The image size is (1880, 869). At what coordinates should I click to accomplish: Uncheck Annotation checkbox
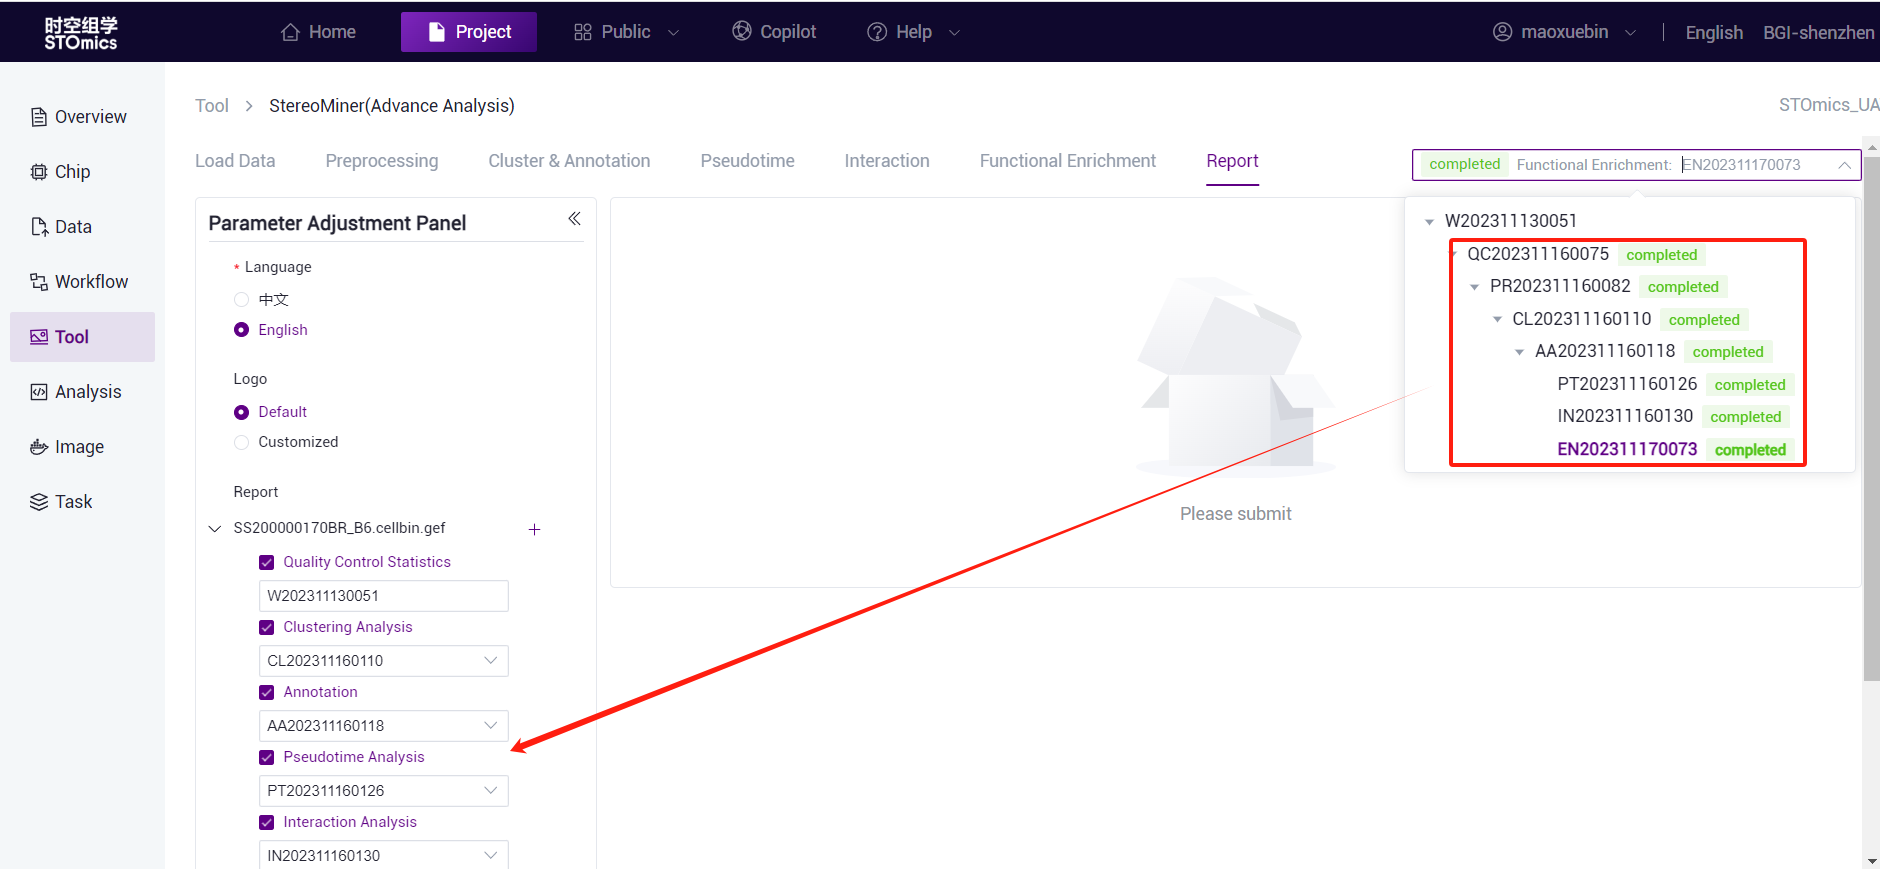pyautogui.click(x=267, y=692)
